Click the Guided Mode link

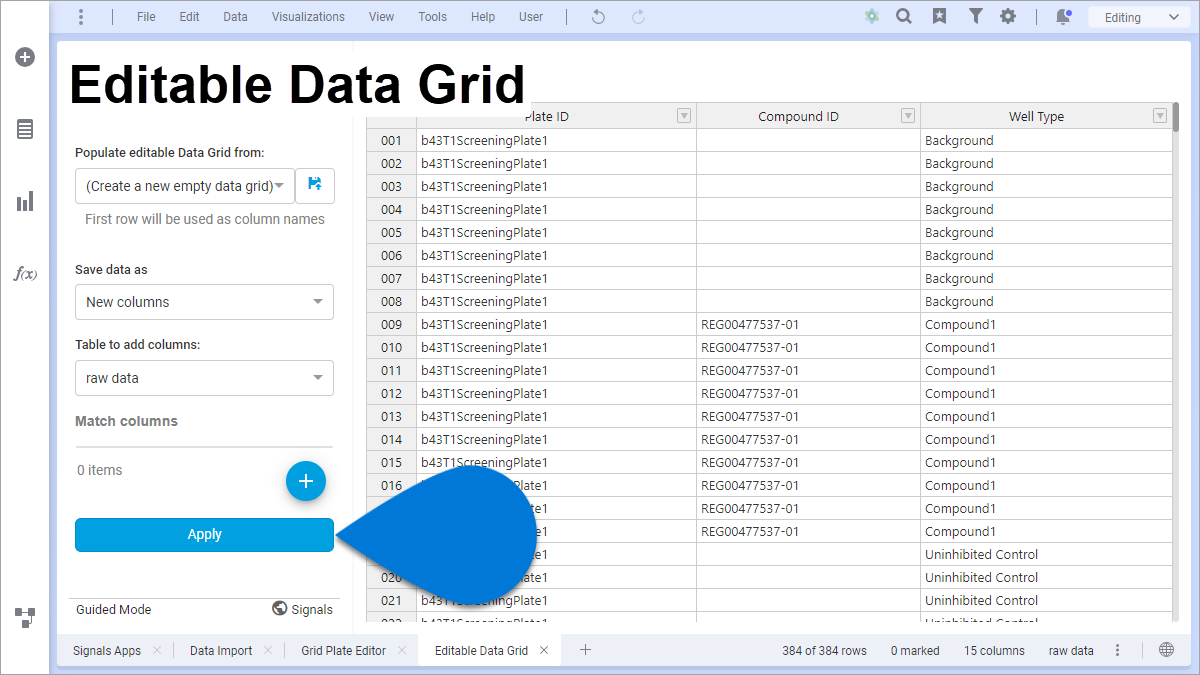tap(114, 609)
